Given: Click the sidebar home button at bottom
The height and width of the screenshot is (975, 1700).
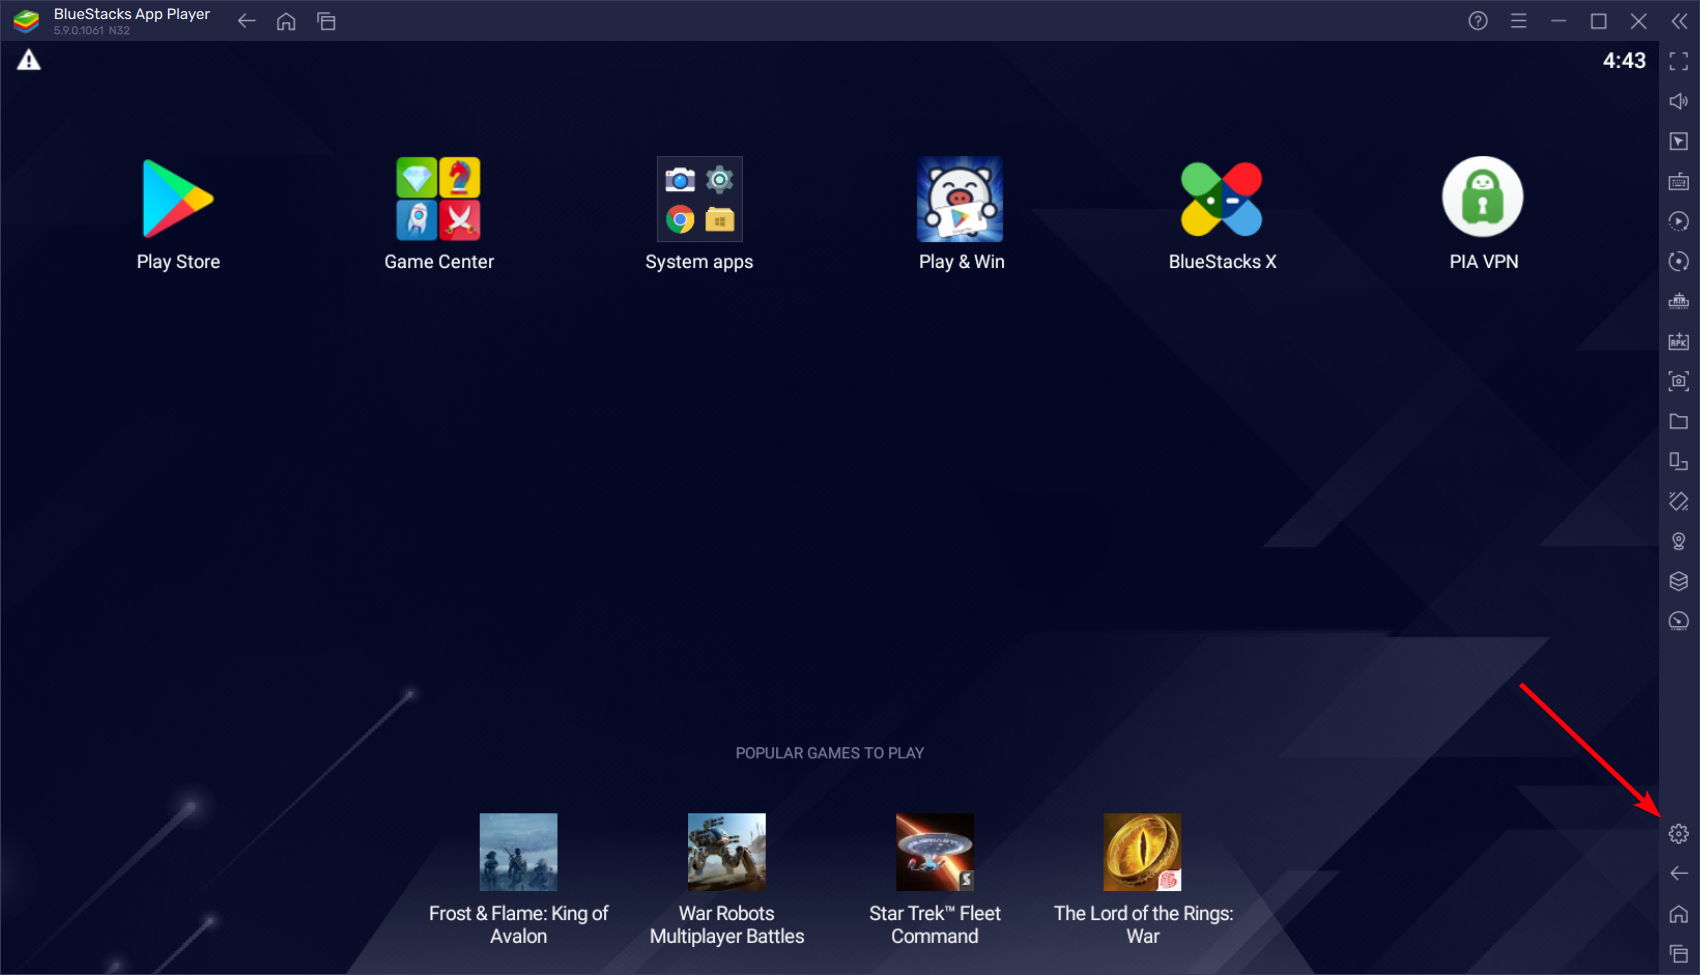Looking at the screenshot, I should coord(1679,914).
